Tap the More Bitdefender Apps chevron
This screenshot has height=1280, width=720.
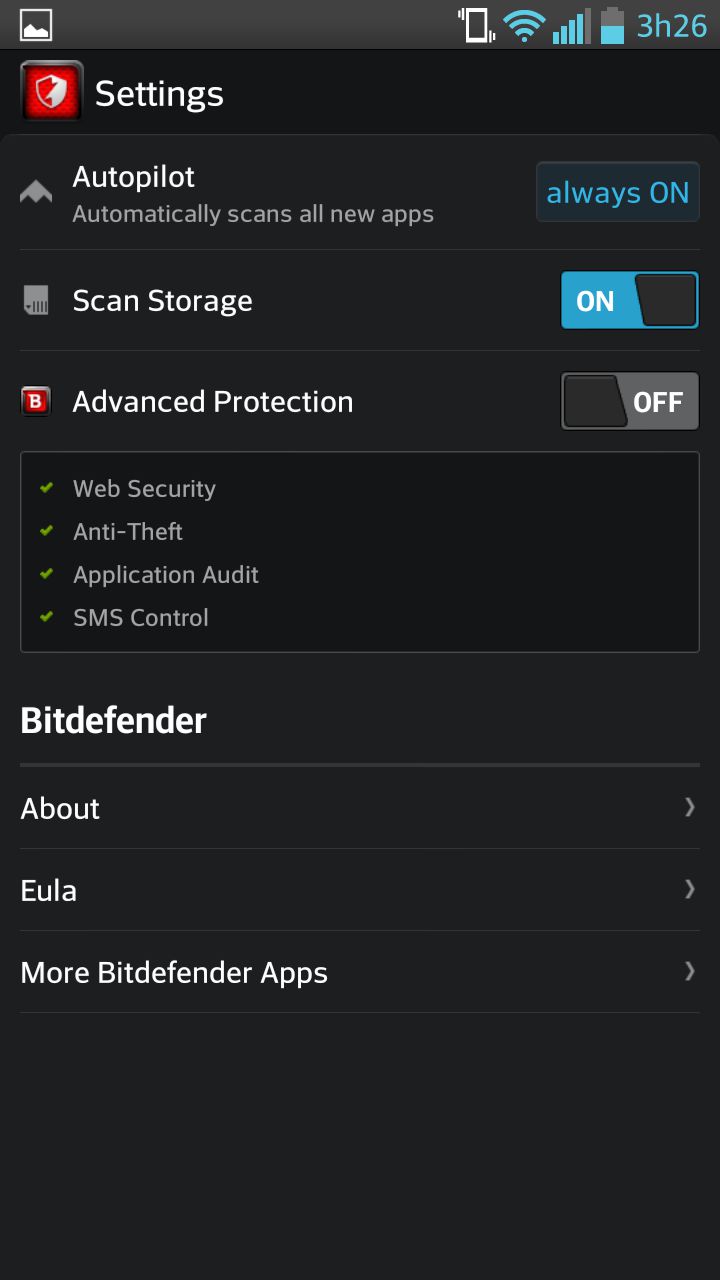[689, 971]
